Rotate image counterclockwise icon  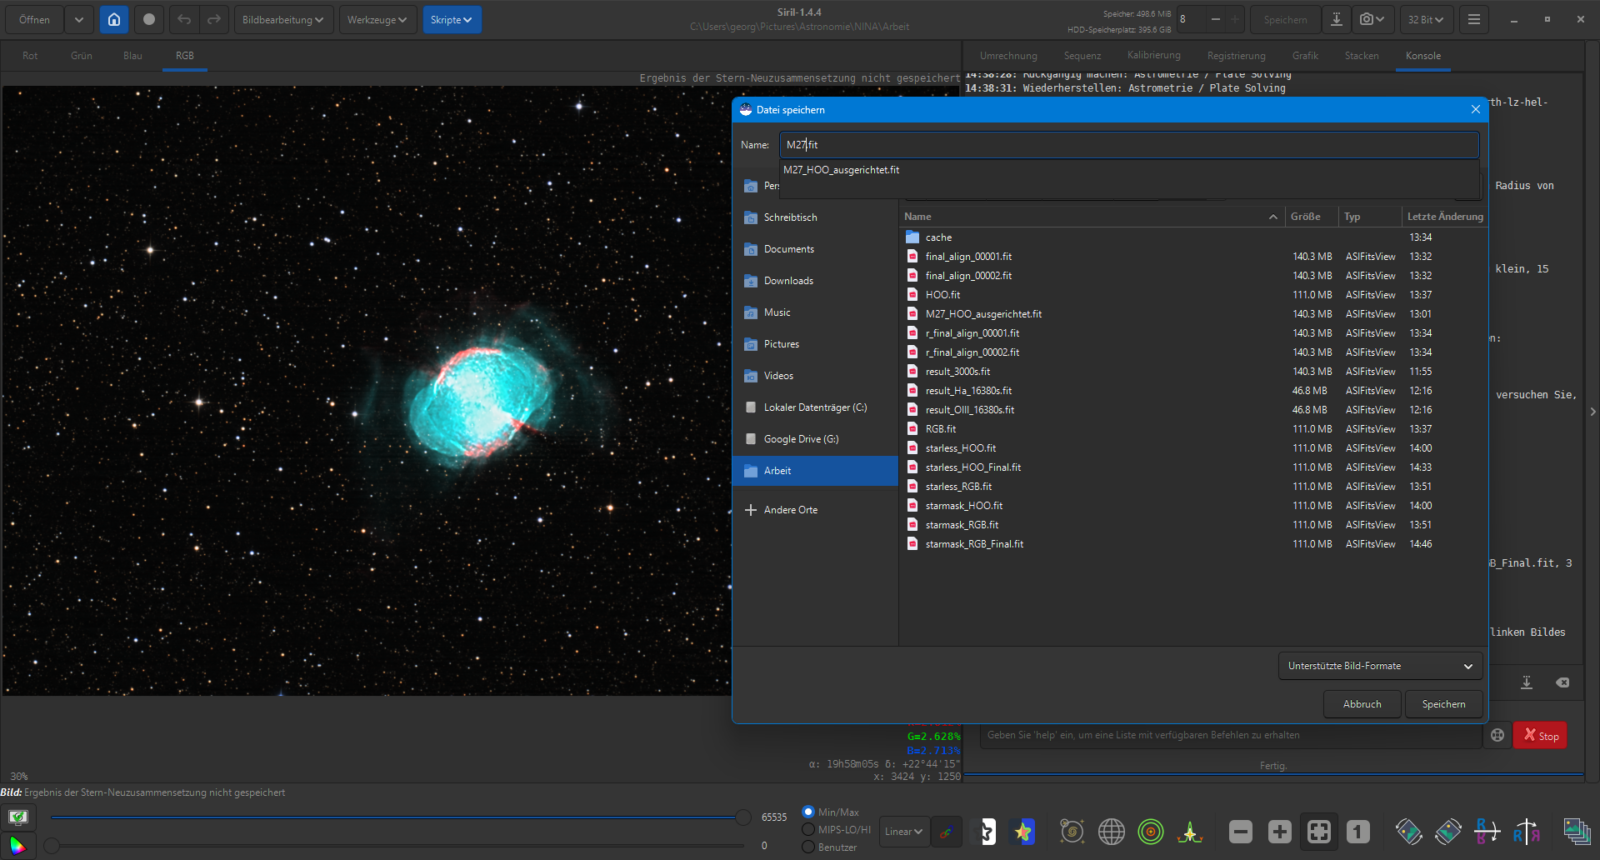point(1409,832)
